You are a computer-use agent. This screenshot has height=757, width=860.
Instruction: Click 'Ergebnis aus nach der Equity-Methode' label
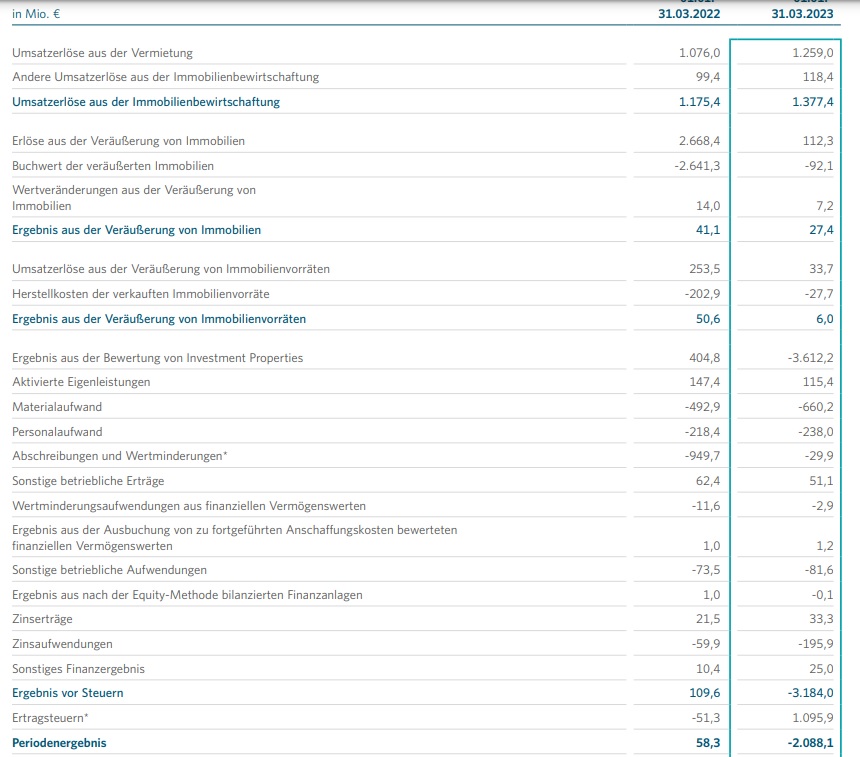tap(187, 595)
